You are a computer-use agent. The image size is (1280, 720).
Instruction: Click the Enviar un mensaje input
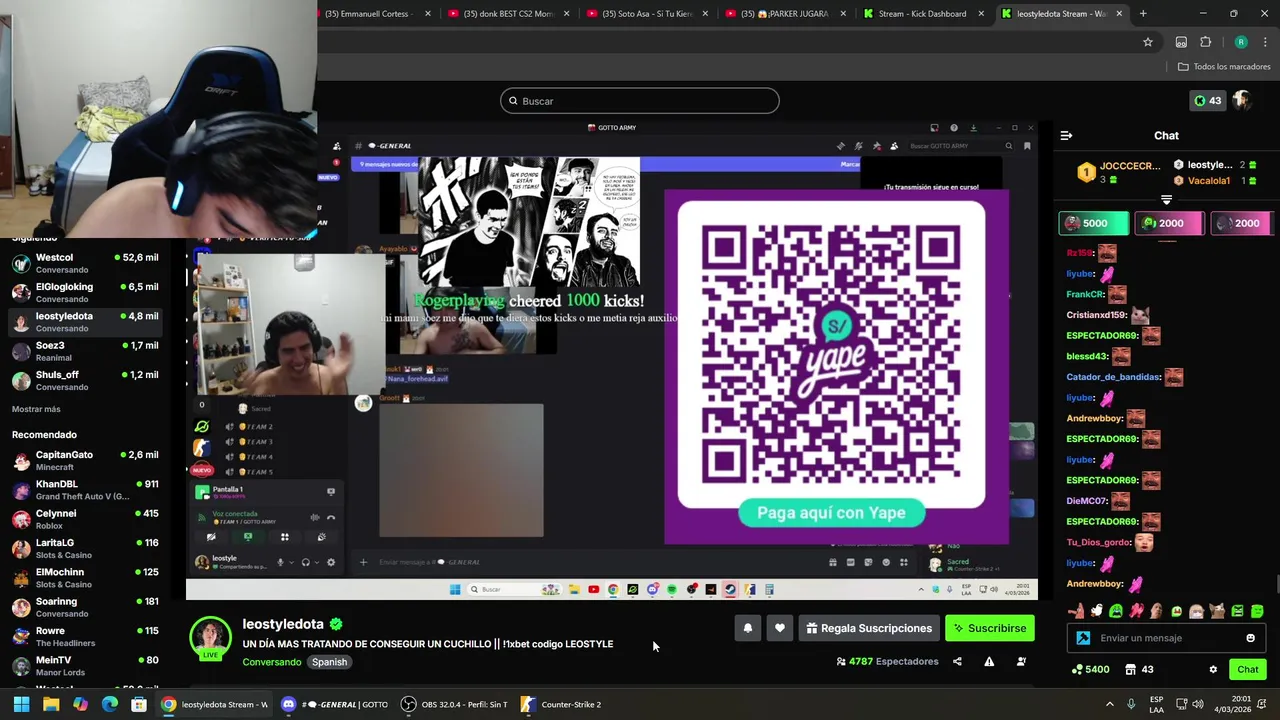click(1166, 638)
